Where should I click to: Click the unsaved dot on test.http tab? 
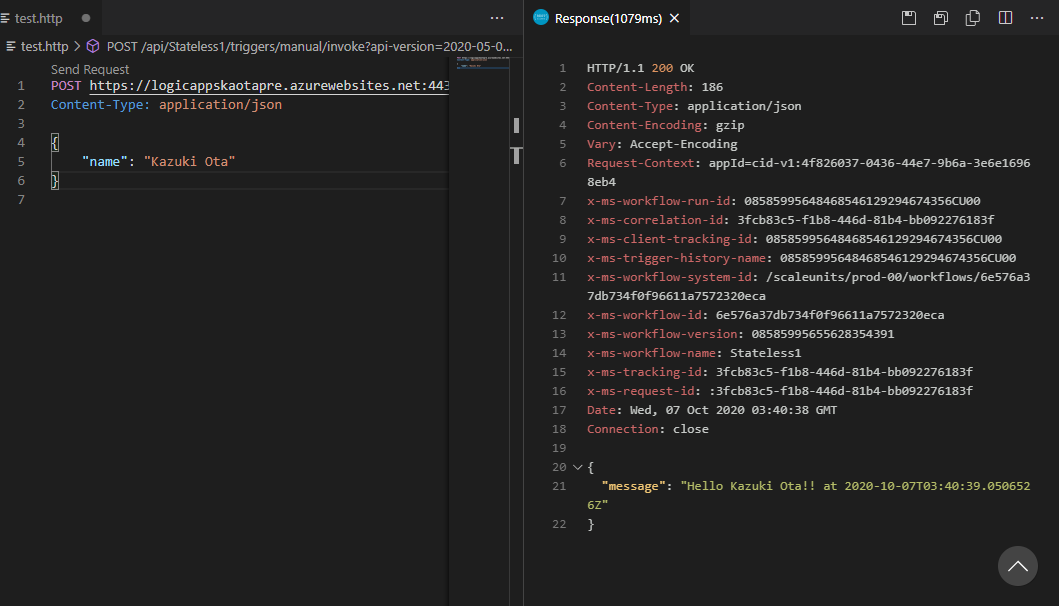pyautogui.click(x=86, y=18)
